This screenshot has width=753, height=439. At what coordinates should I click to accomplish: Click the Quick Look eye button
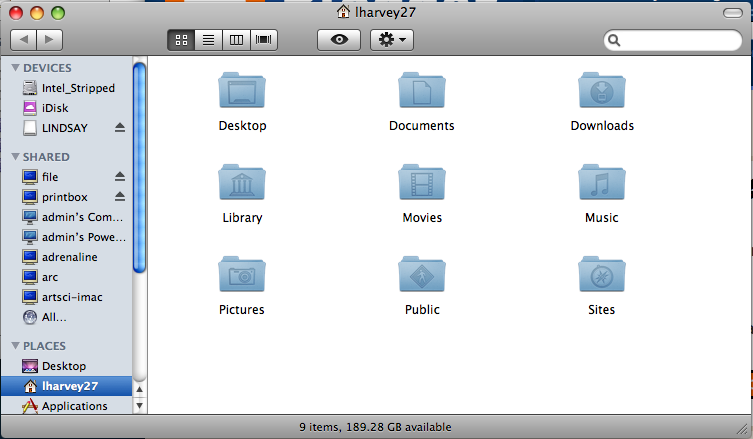click(x=339, y=40)
